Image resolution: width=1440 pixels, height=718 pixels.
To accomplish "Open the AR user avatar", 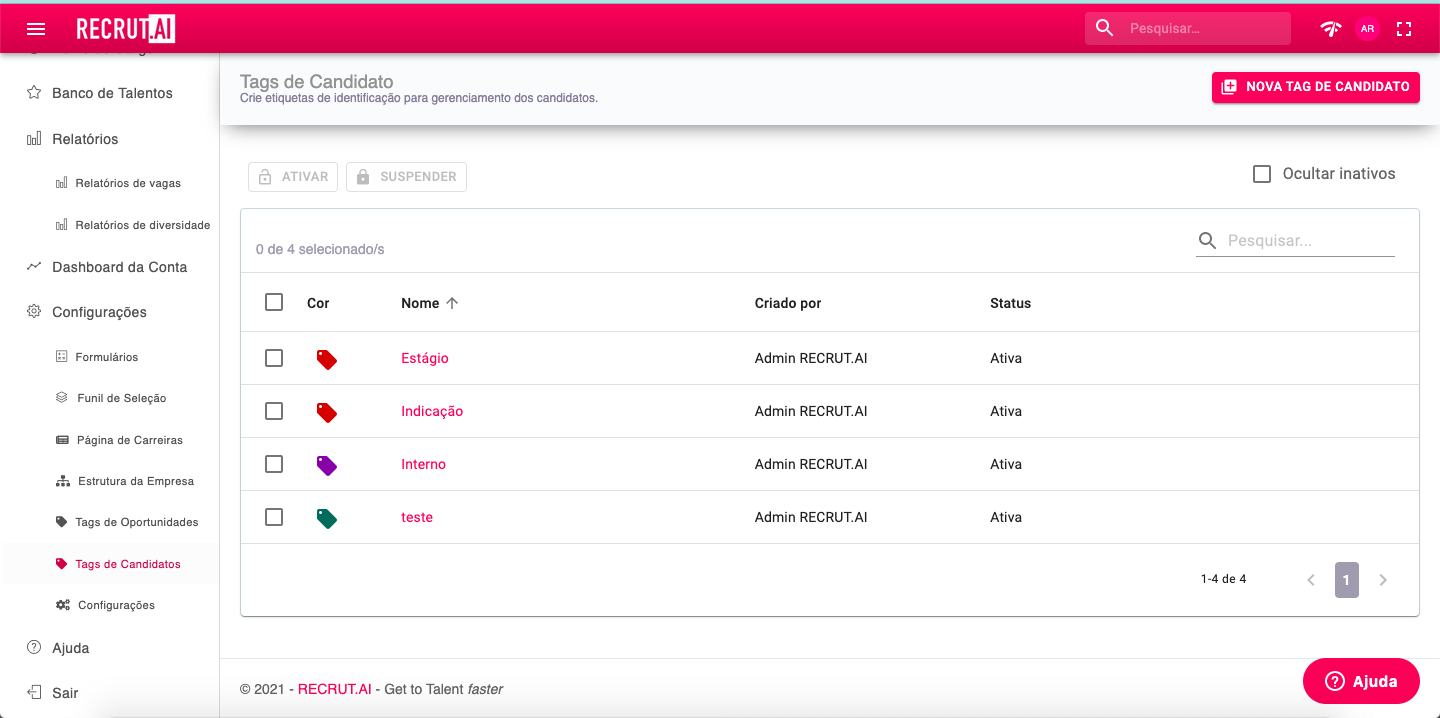I will click(1367, 29).
